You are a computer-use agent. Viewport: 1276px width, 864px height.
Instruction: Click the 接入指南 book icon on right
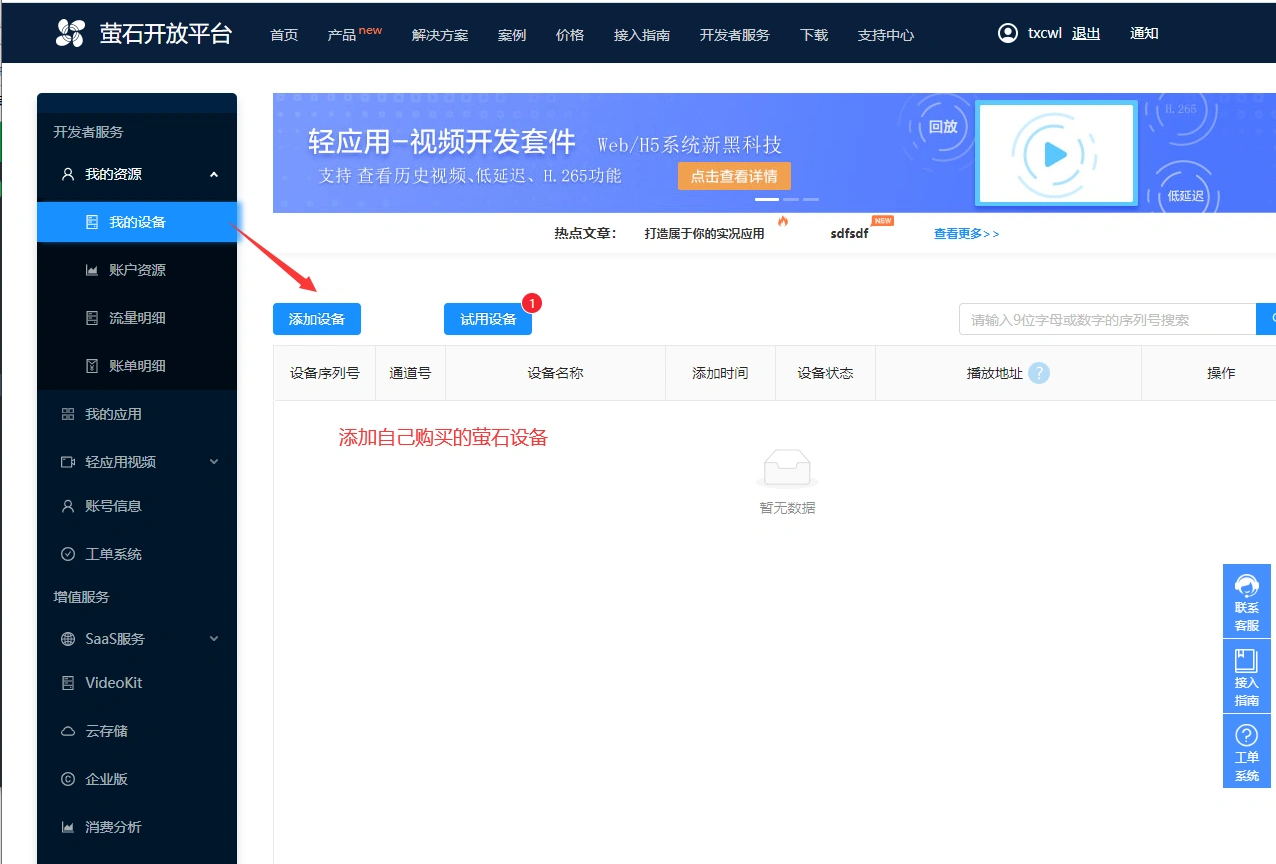1247,660
